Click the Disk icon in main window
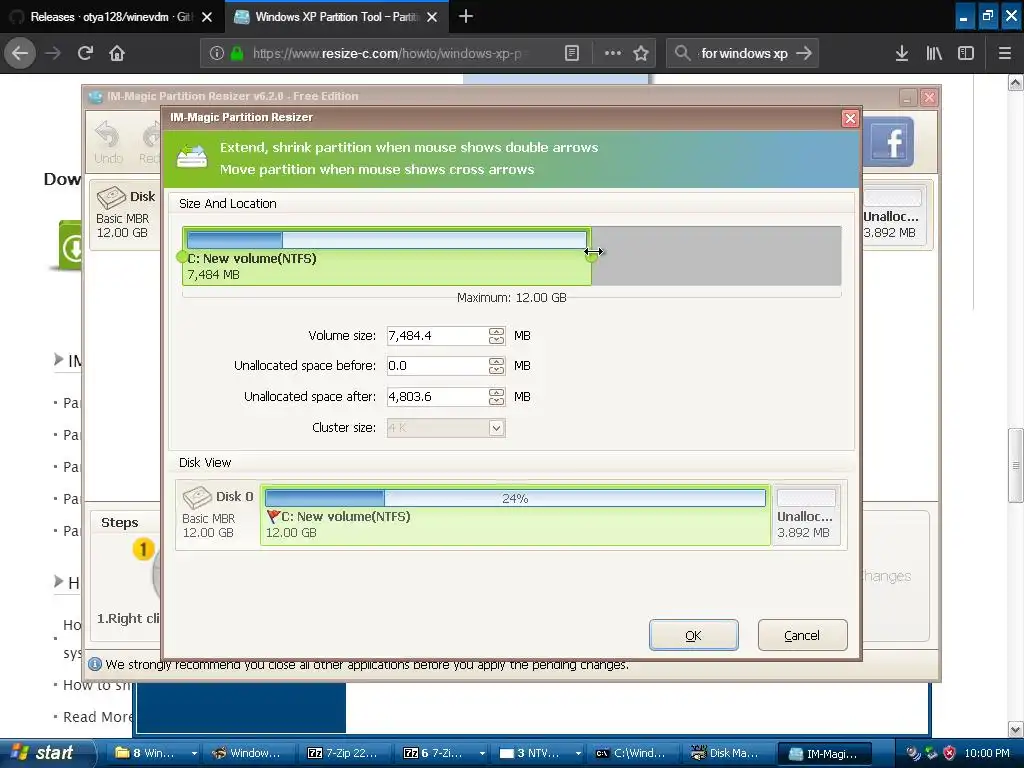Screen dimensions: 1024x768 [x=111, y=197]
